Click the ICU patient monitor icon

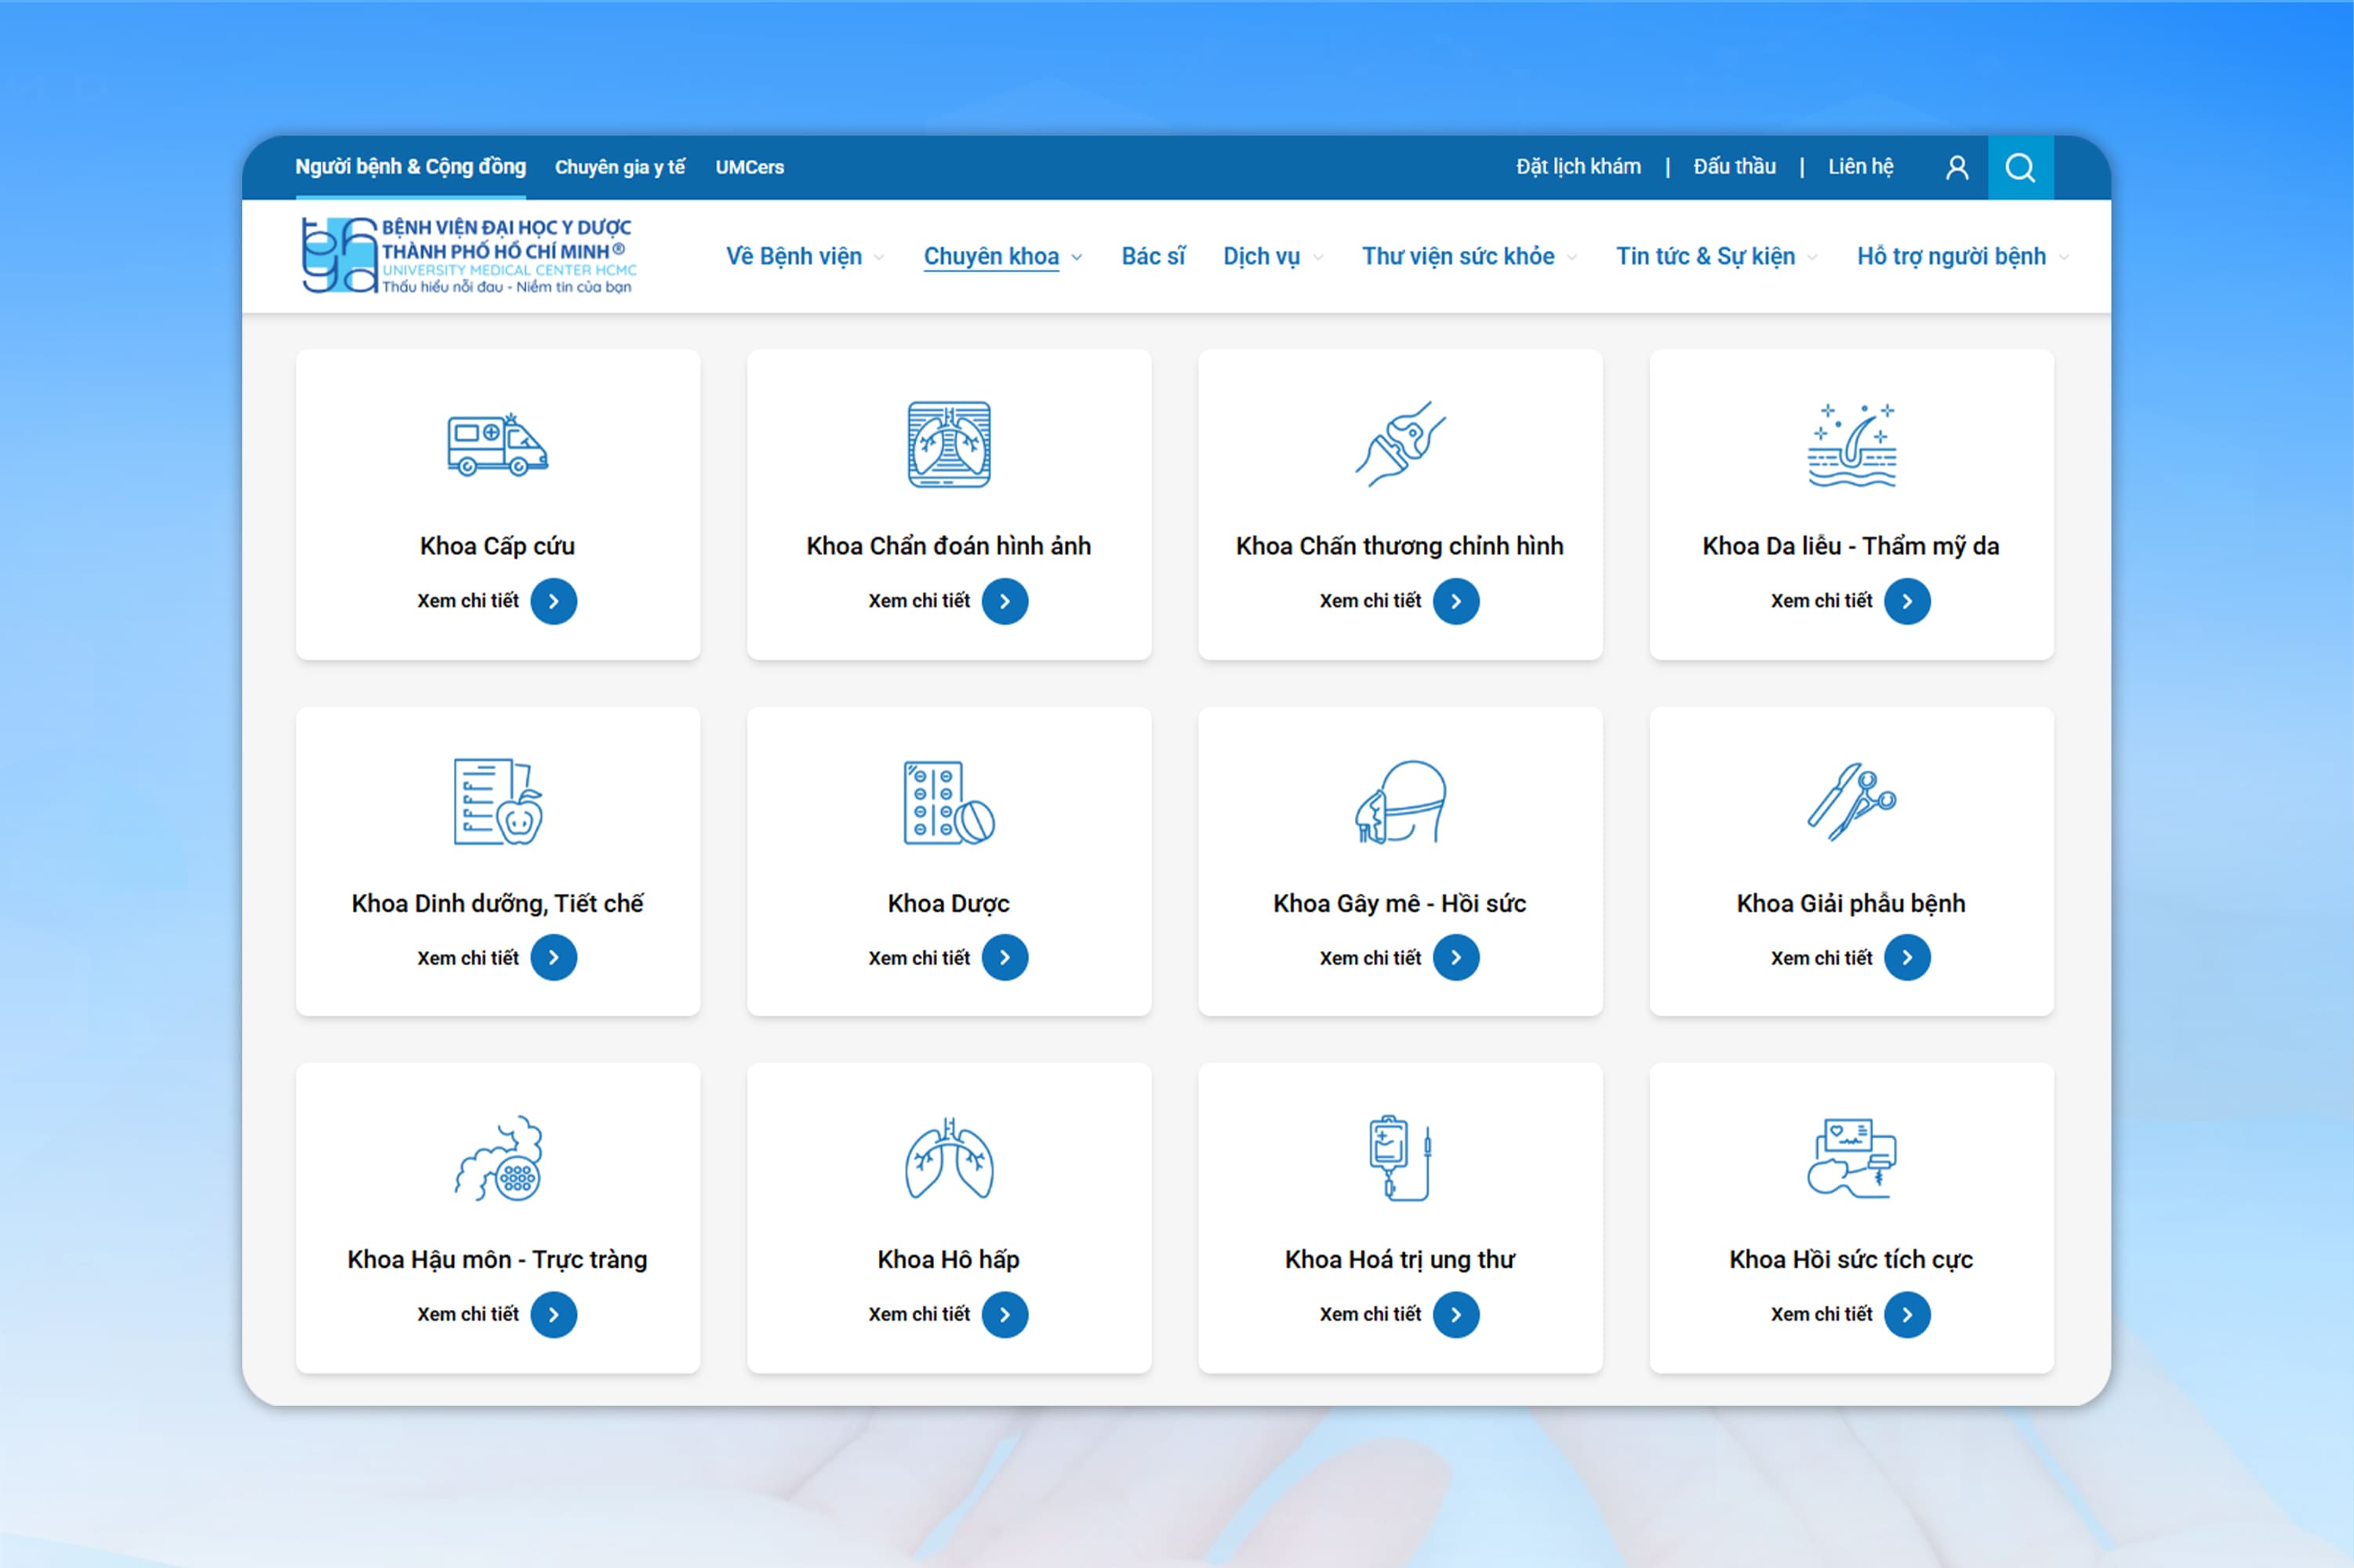[x=1851, y=1158]
